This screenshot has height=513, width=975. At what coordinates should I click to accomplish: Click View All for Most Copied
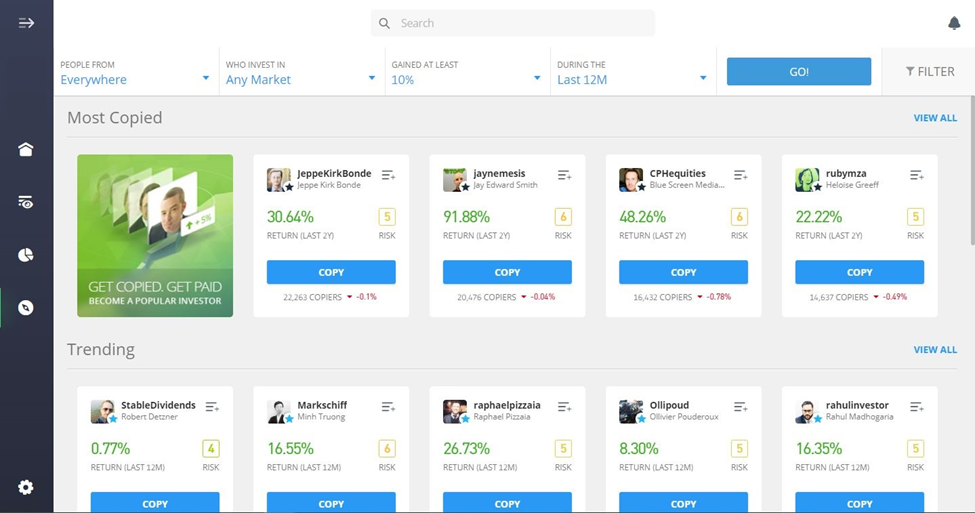point(935,118)
